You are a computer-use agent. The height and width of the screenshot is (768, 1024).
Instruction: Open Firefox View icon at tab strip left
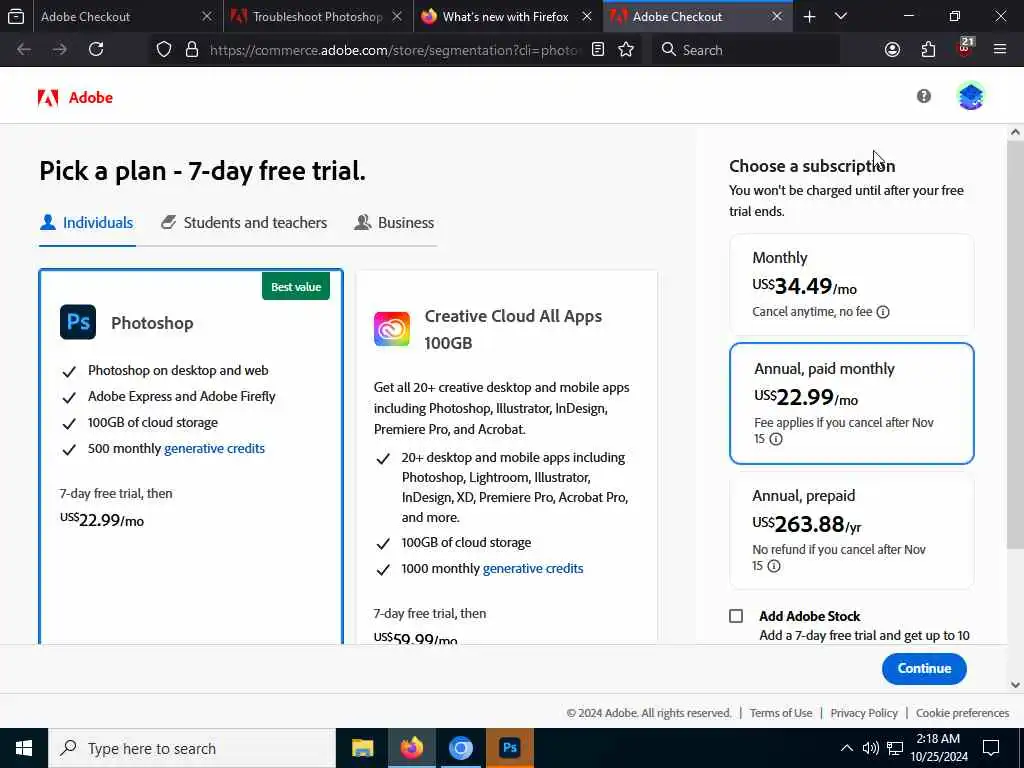point(16,16)
